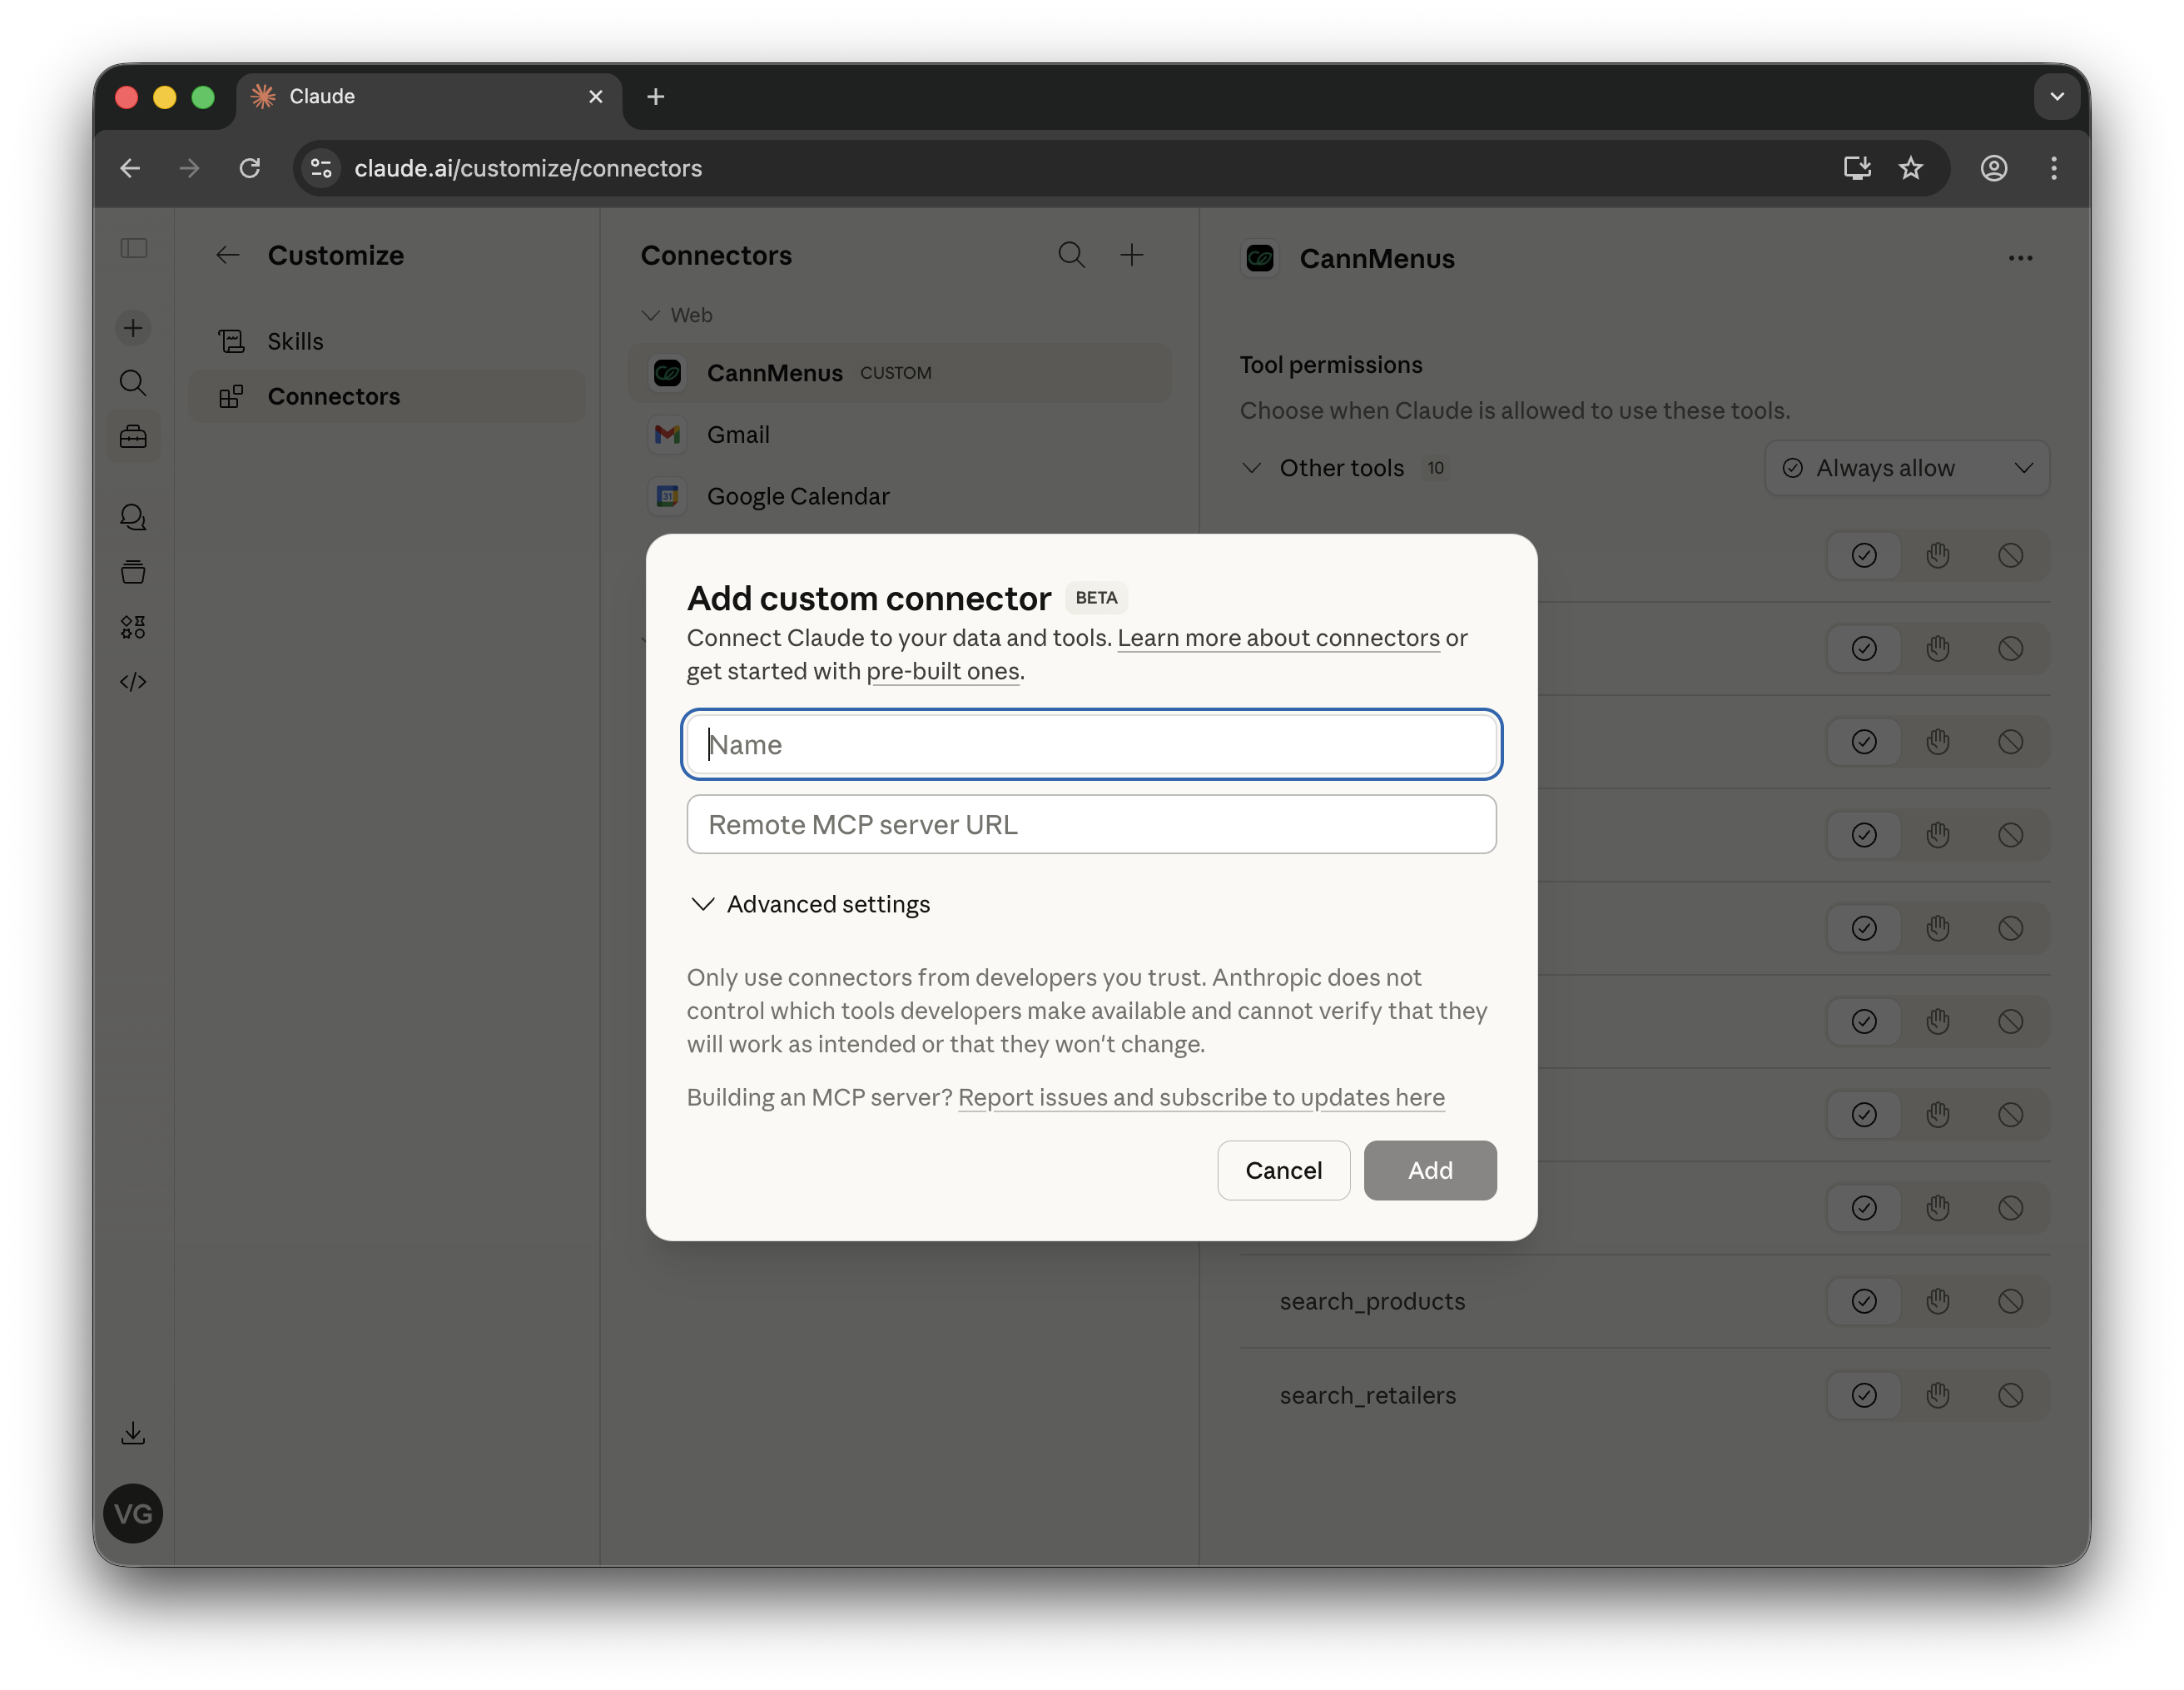
Task: Open the CannMenus options with the ellipsis icon
Action: click(2019, 258)
